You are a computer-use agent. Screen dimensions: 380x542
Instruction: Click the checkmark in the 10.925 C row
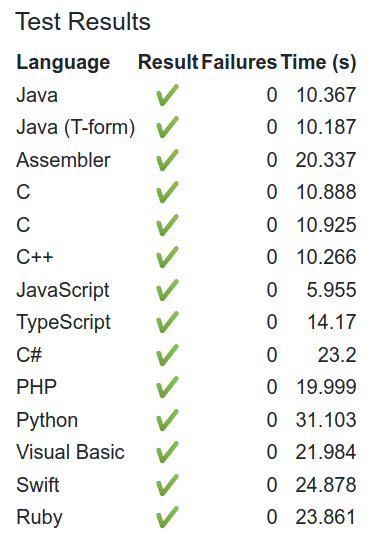coord(167,225)
